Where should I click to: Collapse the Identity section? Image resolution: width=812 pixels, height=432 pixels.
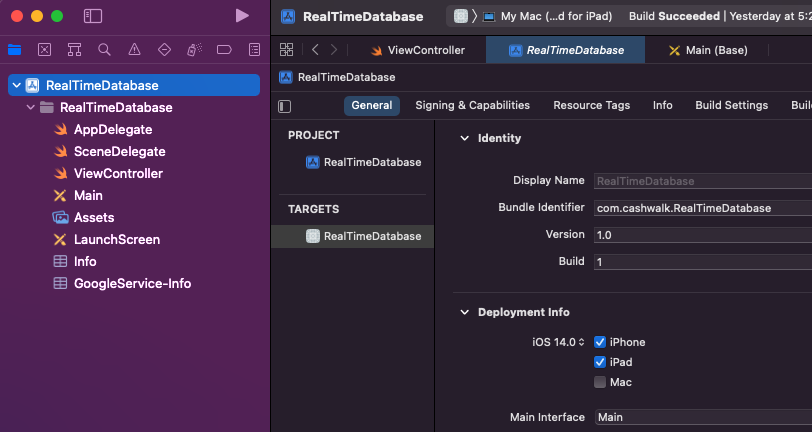point(464,138)
